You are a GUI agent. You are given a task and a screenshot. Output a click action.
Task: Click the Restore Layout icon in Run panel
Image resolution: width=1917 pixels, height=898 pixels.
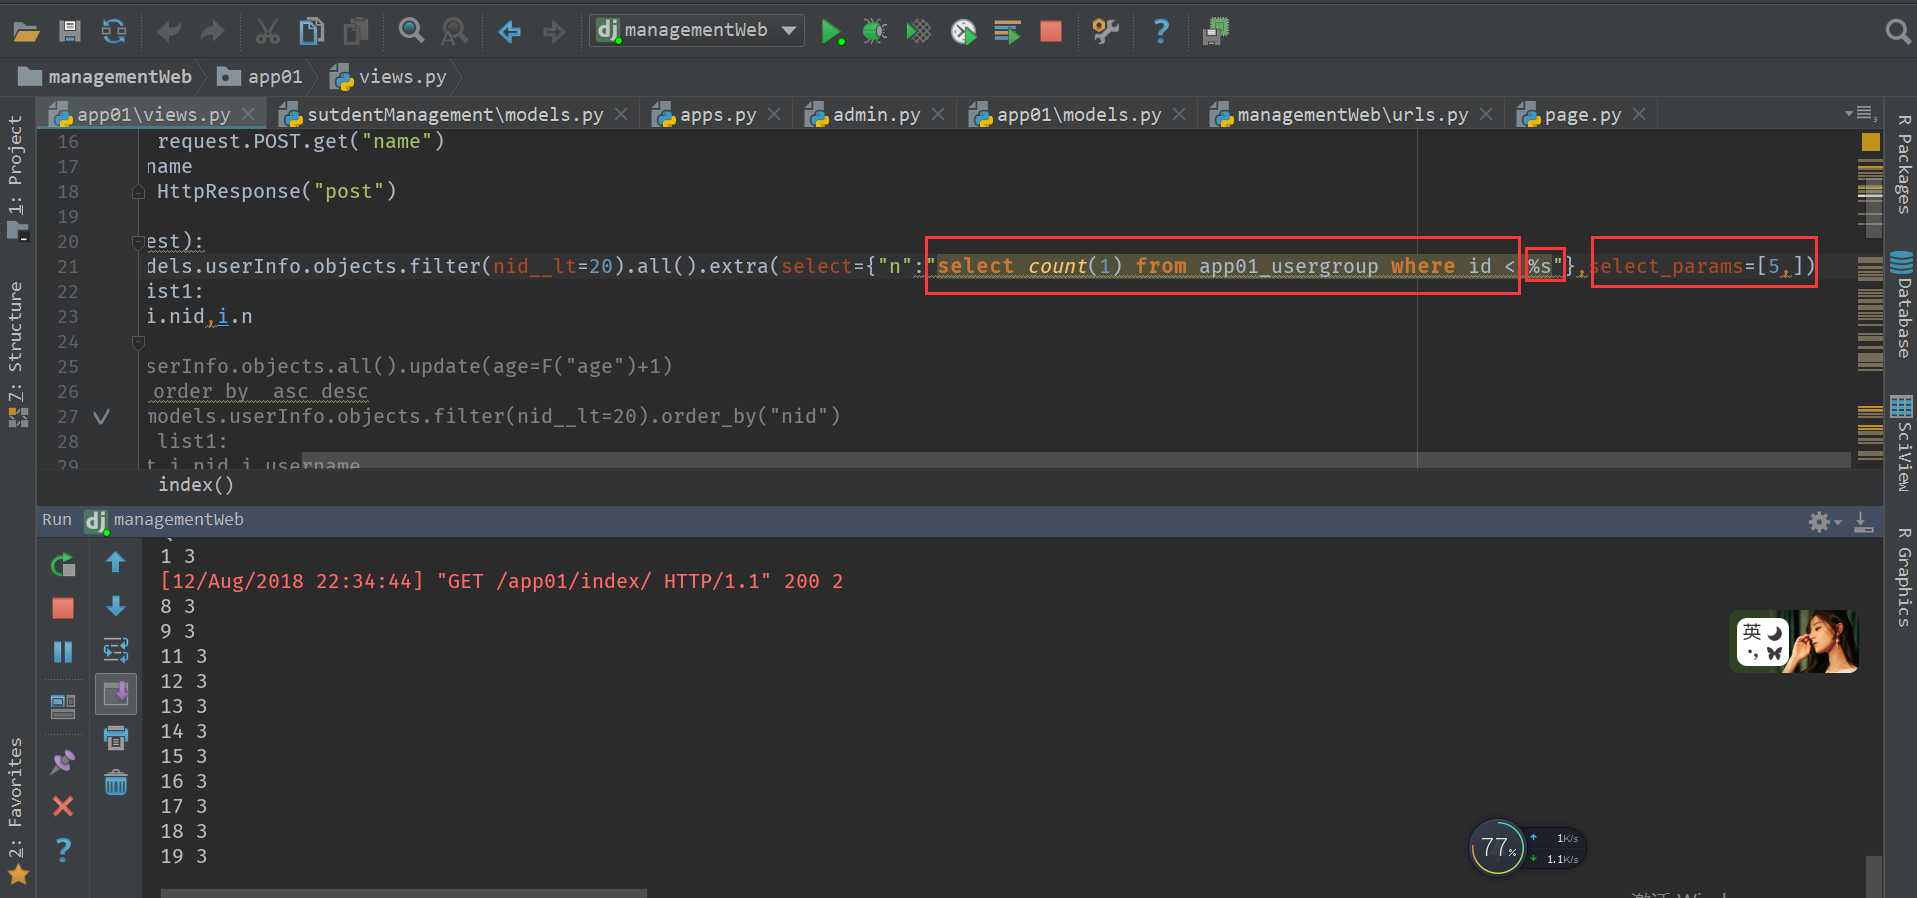point(62,707)
